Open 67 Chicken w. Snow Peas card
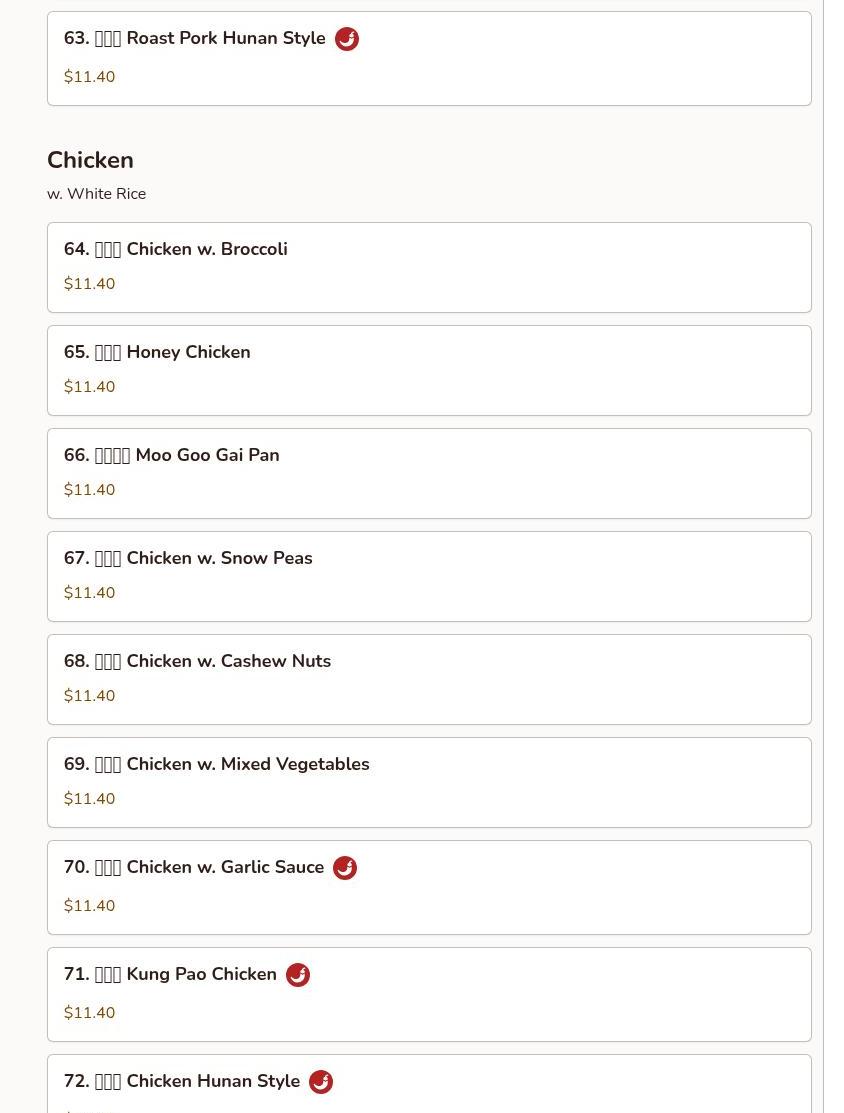 (429, 576)
